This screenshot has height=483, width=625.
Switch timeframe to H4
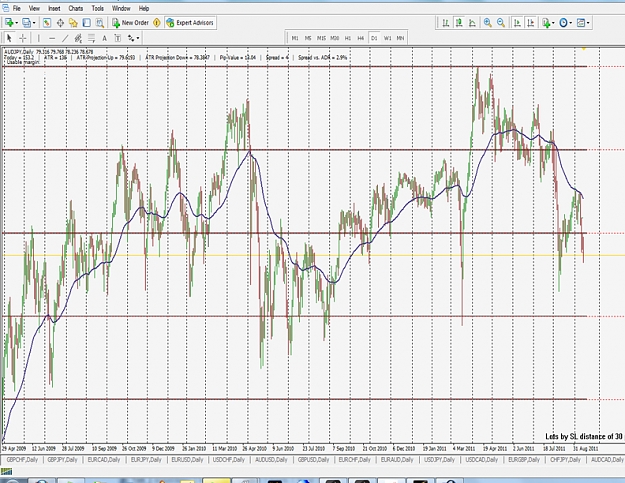pyautogui.click(x=361, y=38)
